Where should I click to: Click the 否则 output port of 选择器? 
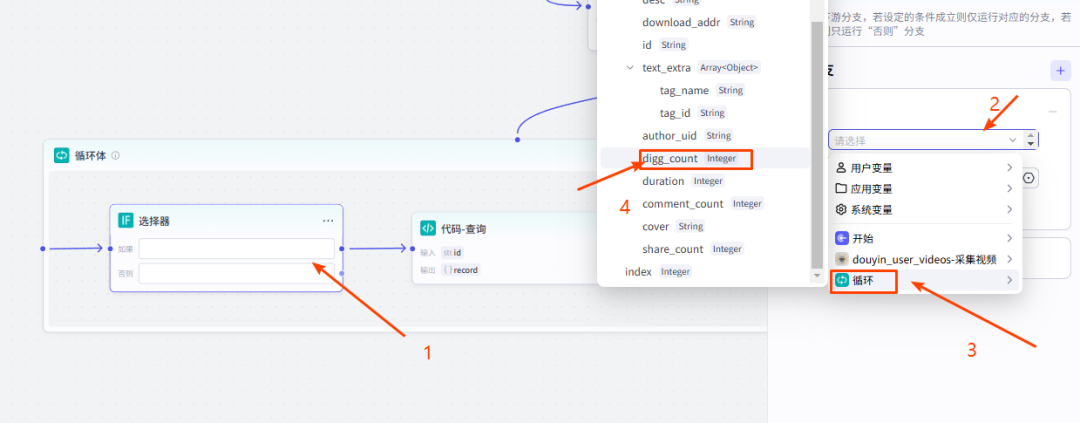pyautogui.click(x=342, y=274)
